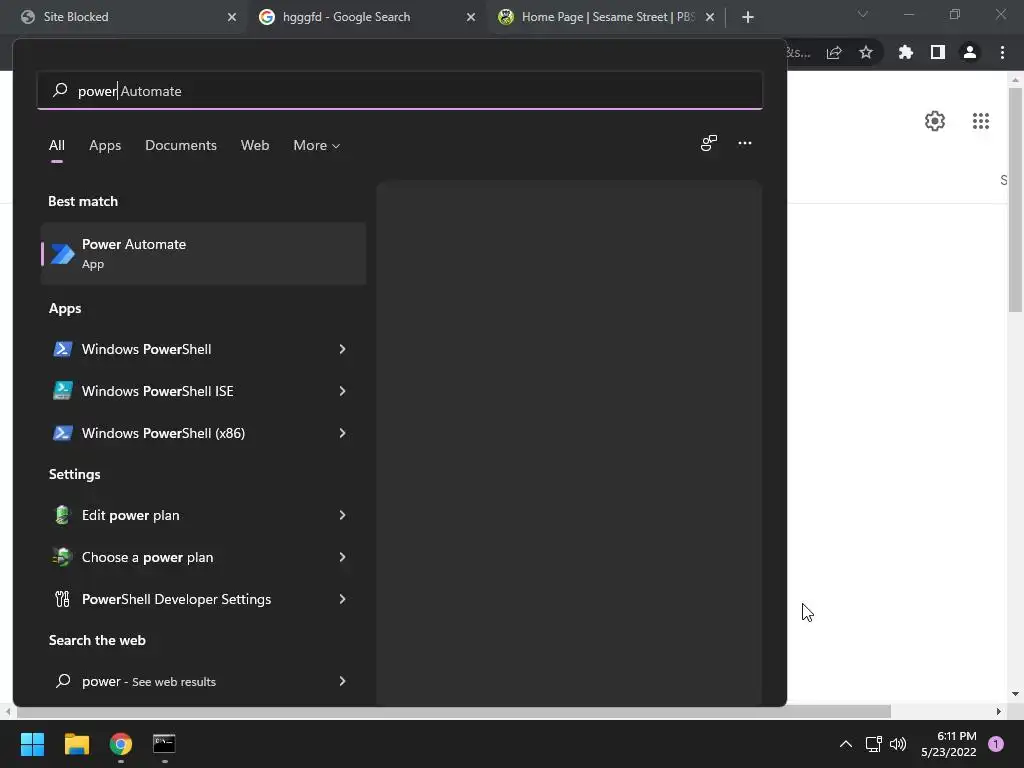1024x768 pixels.
Task: Click PowerShell Developer Settings tools icon
Action: pyautogui.click(x=63, y=599)
